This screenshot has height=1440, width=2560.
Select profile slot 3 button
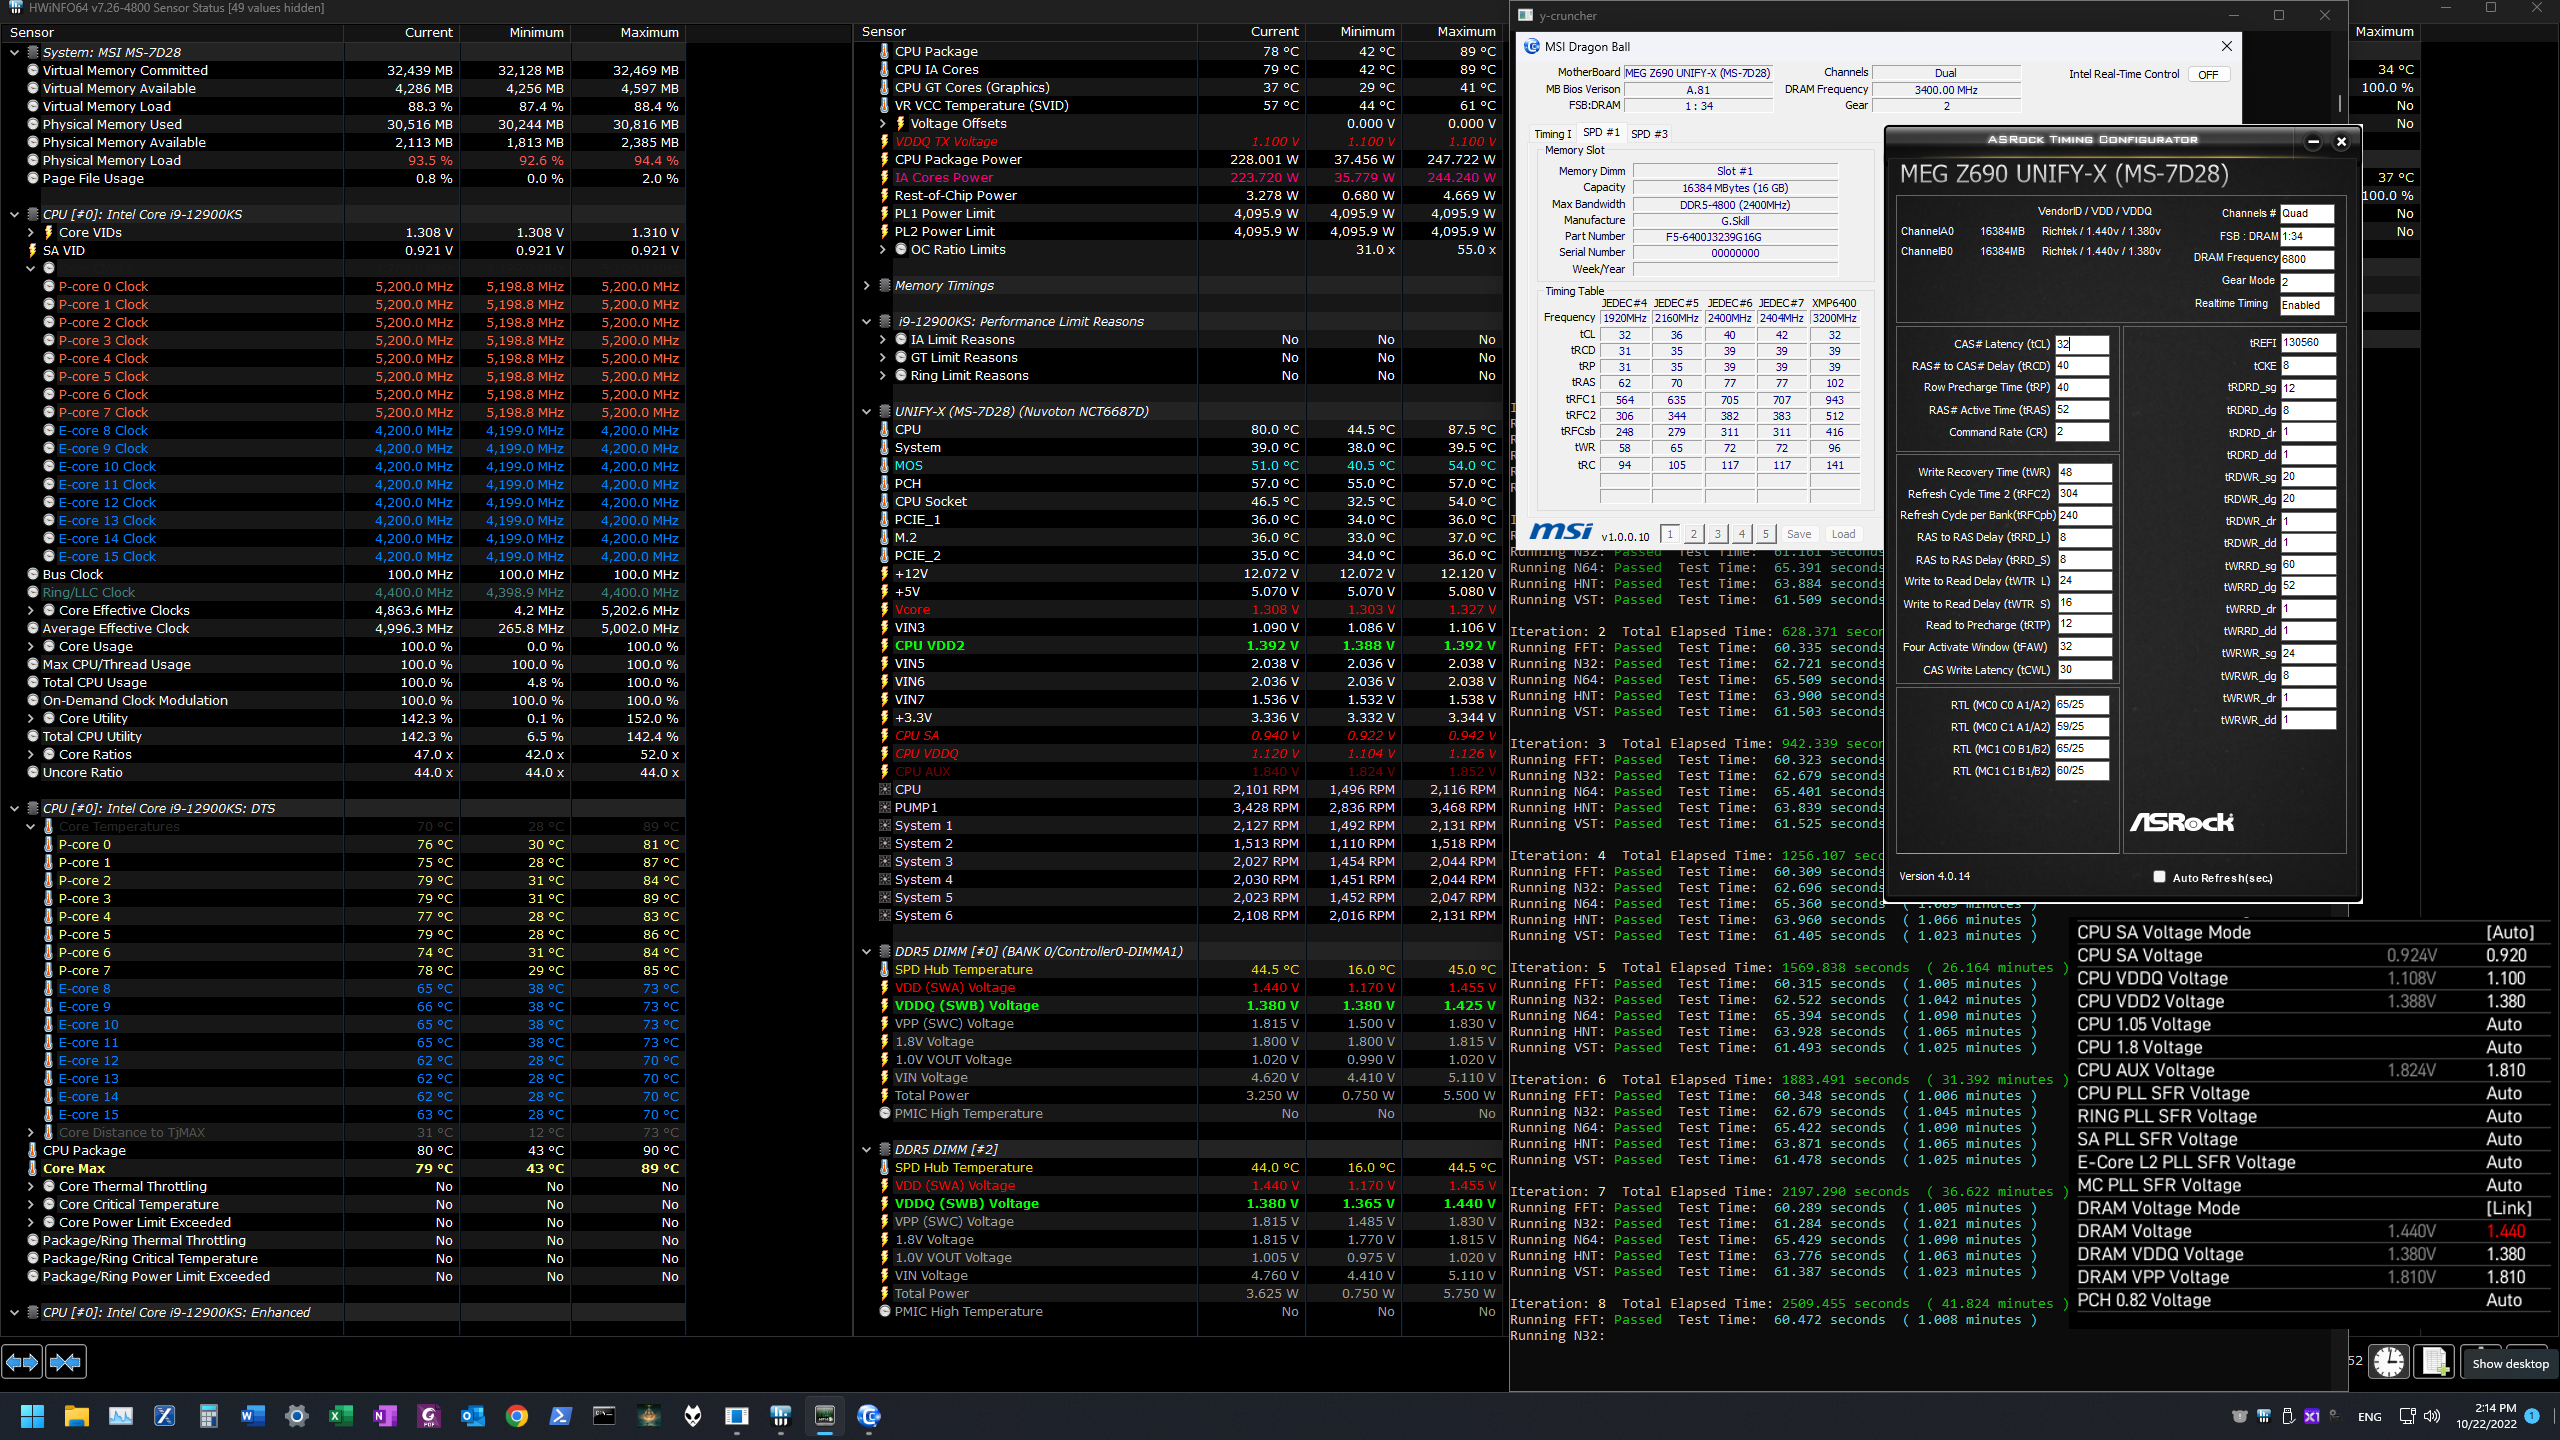(1717, 534)
